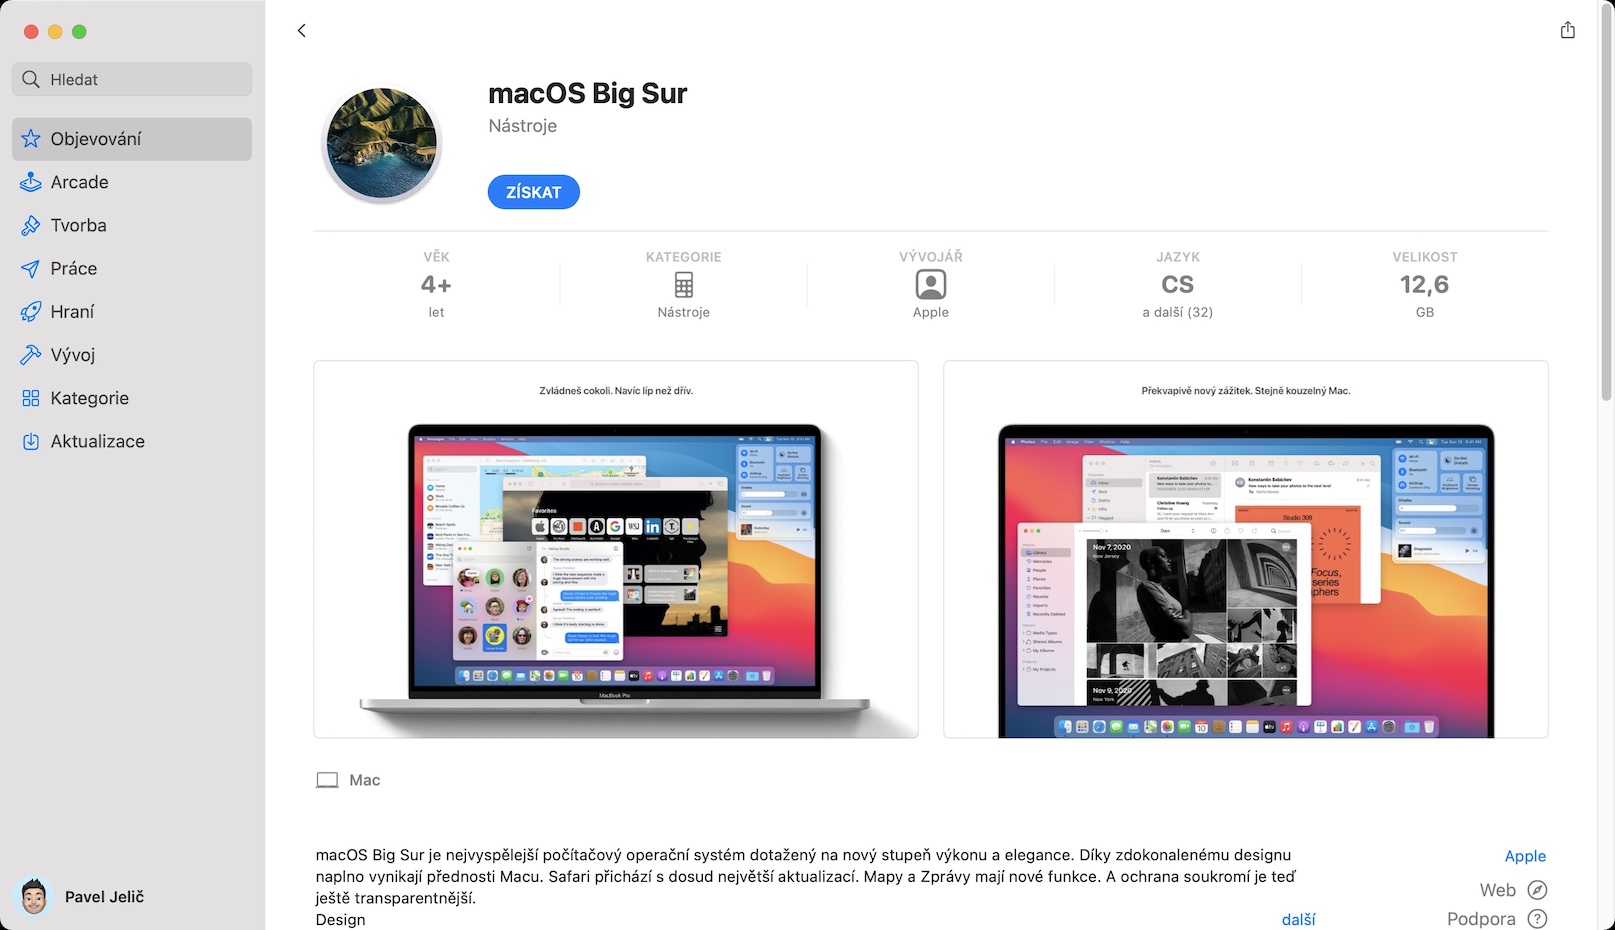This screenshot has width=1615, height=930.
Task: Click Pavel Jelič account avatar
Action: [34, 896]
